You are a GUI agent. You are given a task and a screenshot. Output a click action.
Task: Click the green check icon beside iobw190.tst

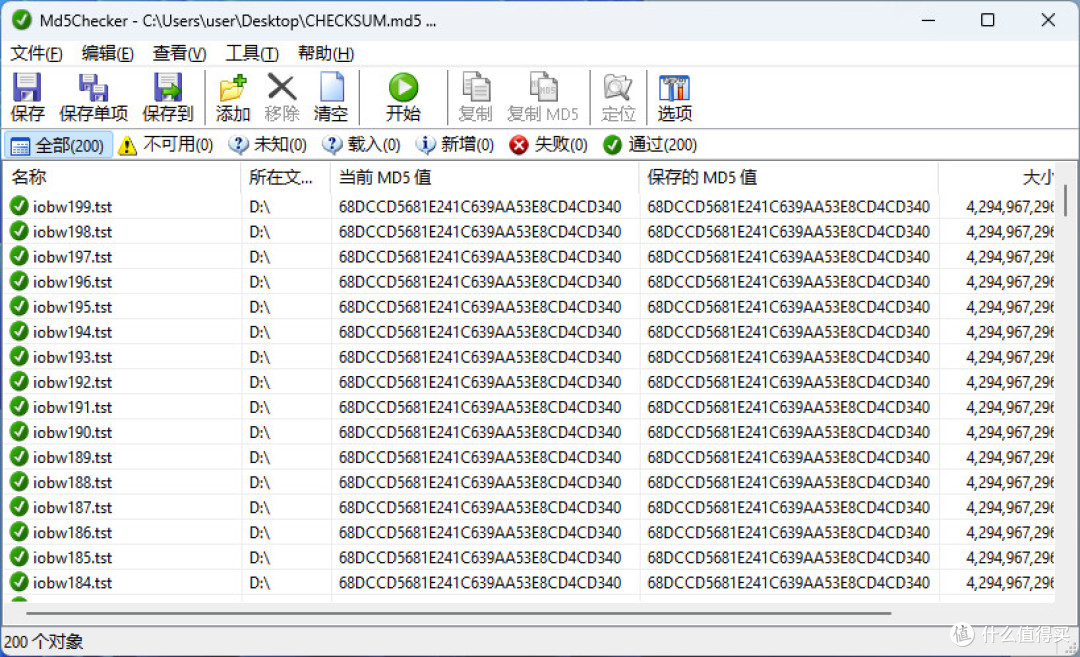(19, 432)
